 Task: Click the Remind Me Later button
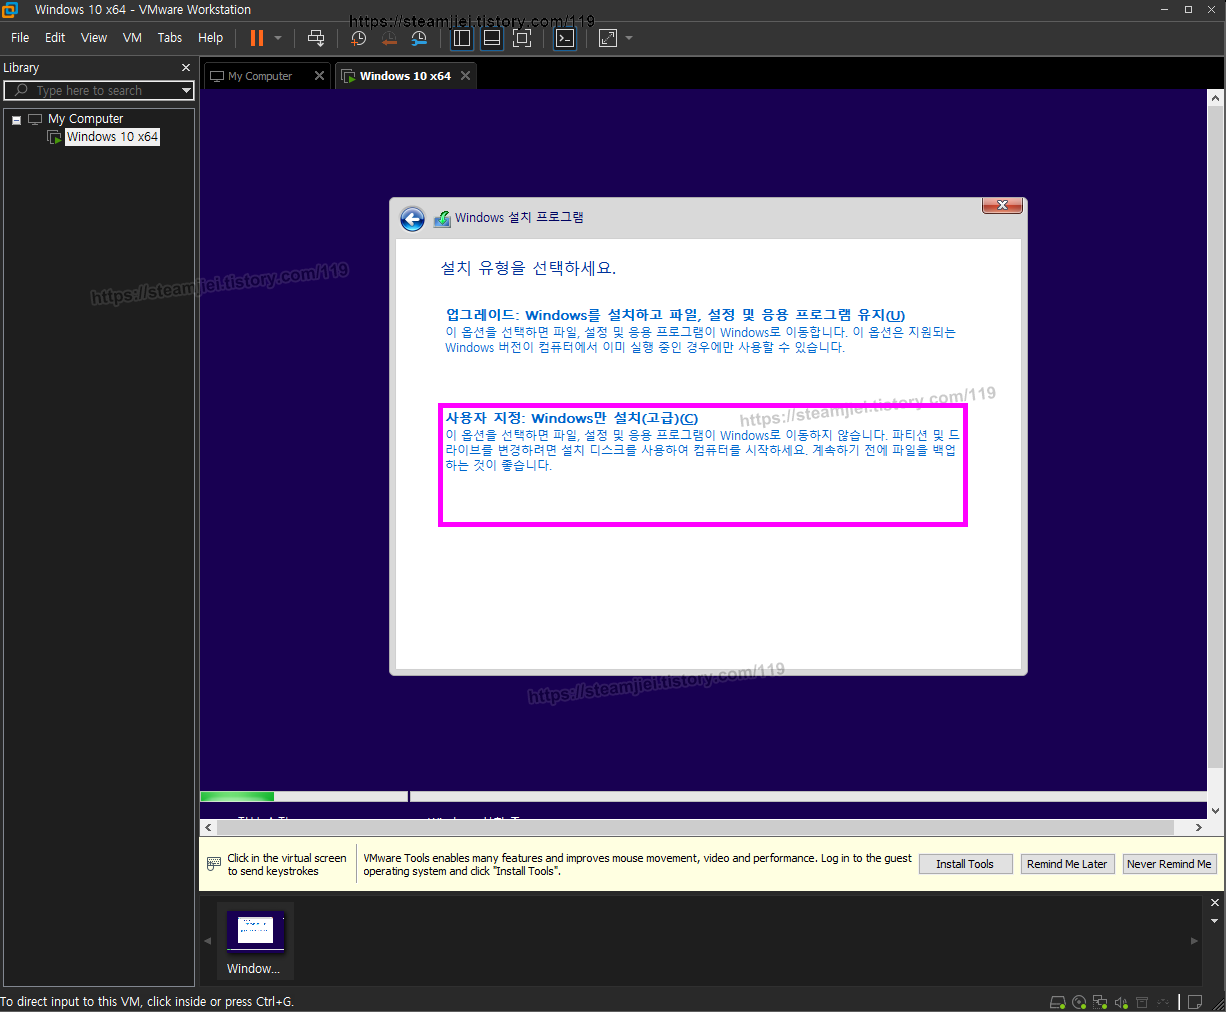1067,864
